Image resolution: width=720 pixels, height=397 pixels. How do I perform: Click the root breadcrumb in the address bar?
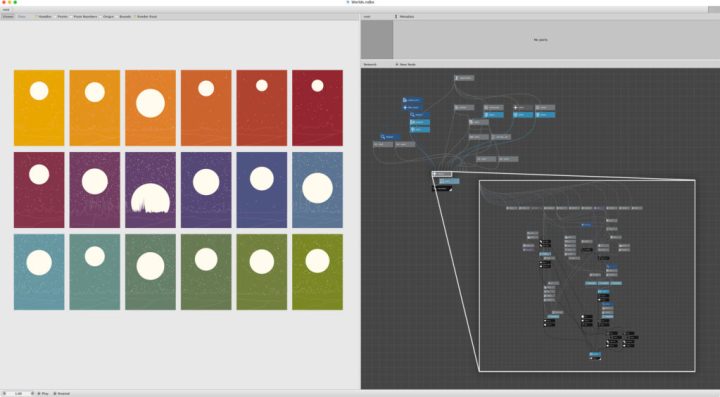pos(6,9)
